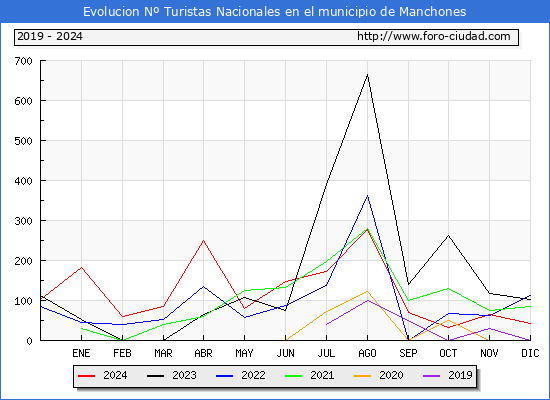Click the black 2023 line point at OCT
The height and width of the screenshot is (400, 550).
[x=448, y=235]
